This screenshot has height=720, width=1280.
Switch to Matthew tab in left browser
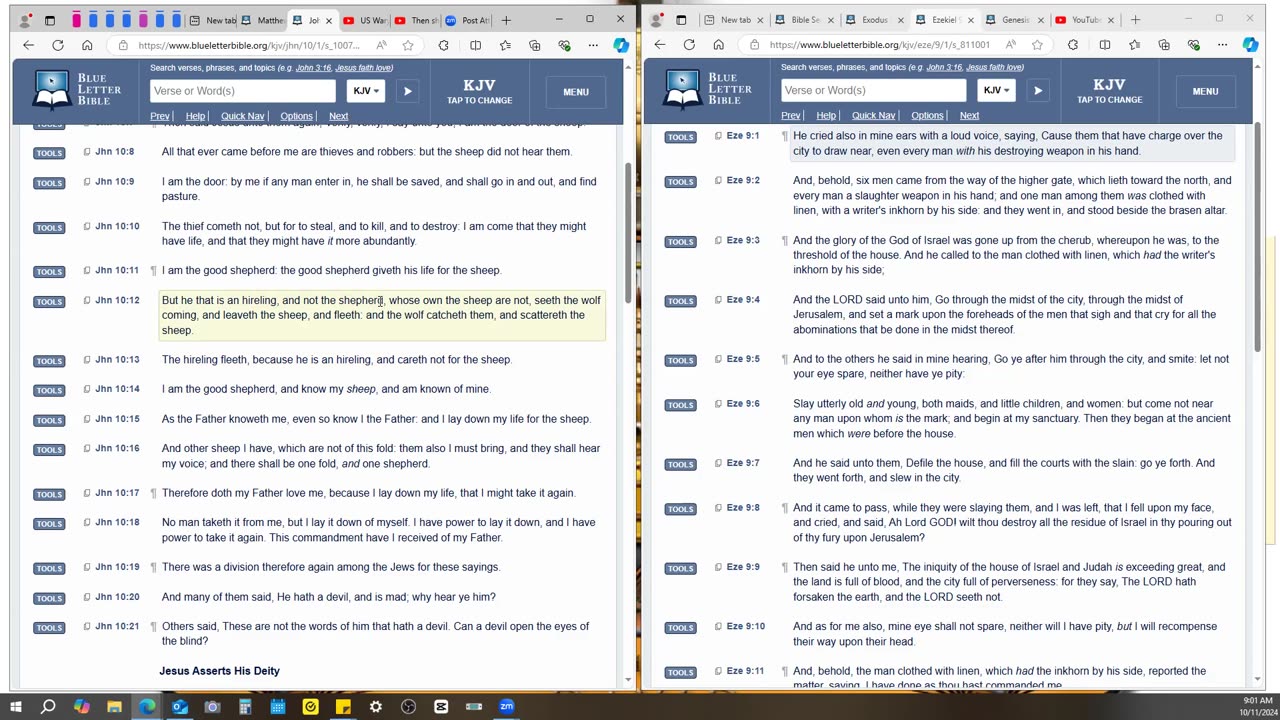point(264,20)
